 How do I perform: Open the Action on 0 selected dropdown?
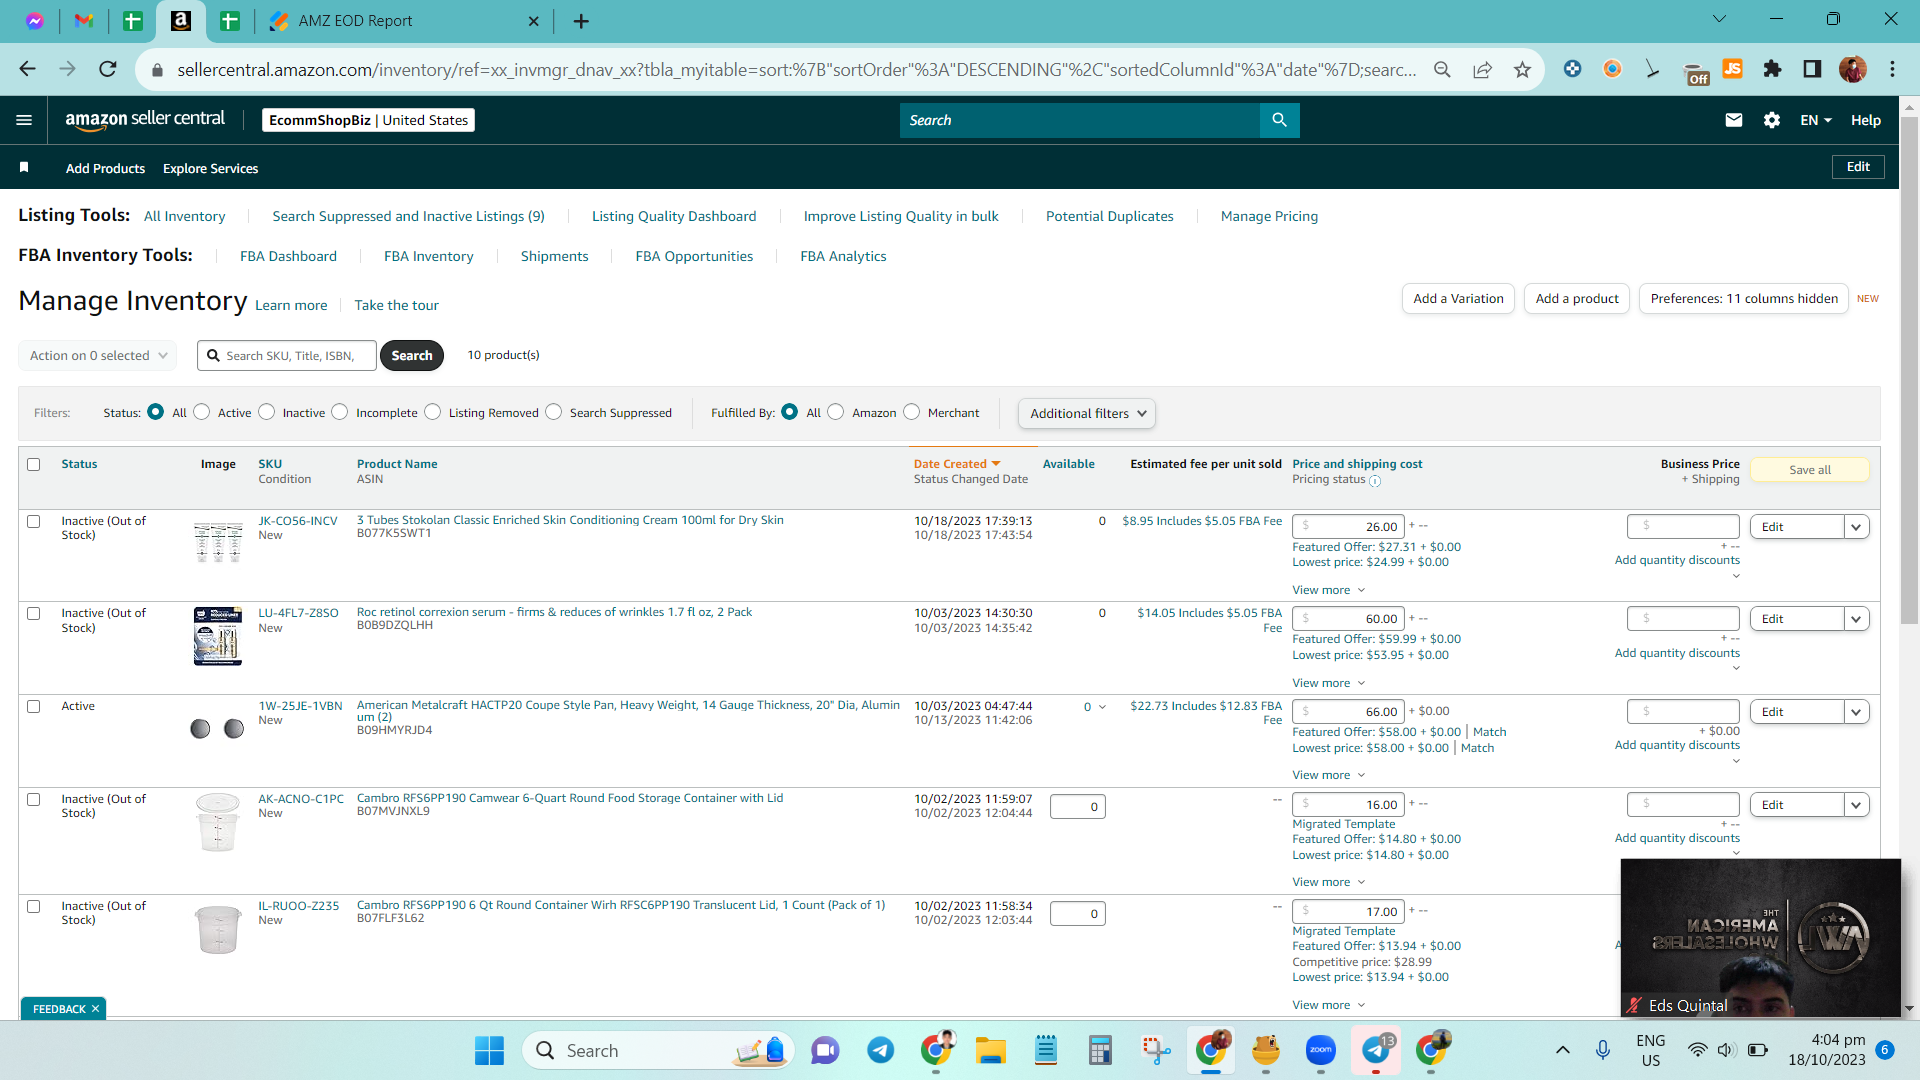click(98, 355)
